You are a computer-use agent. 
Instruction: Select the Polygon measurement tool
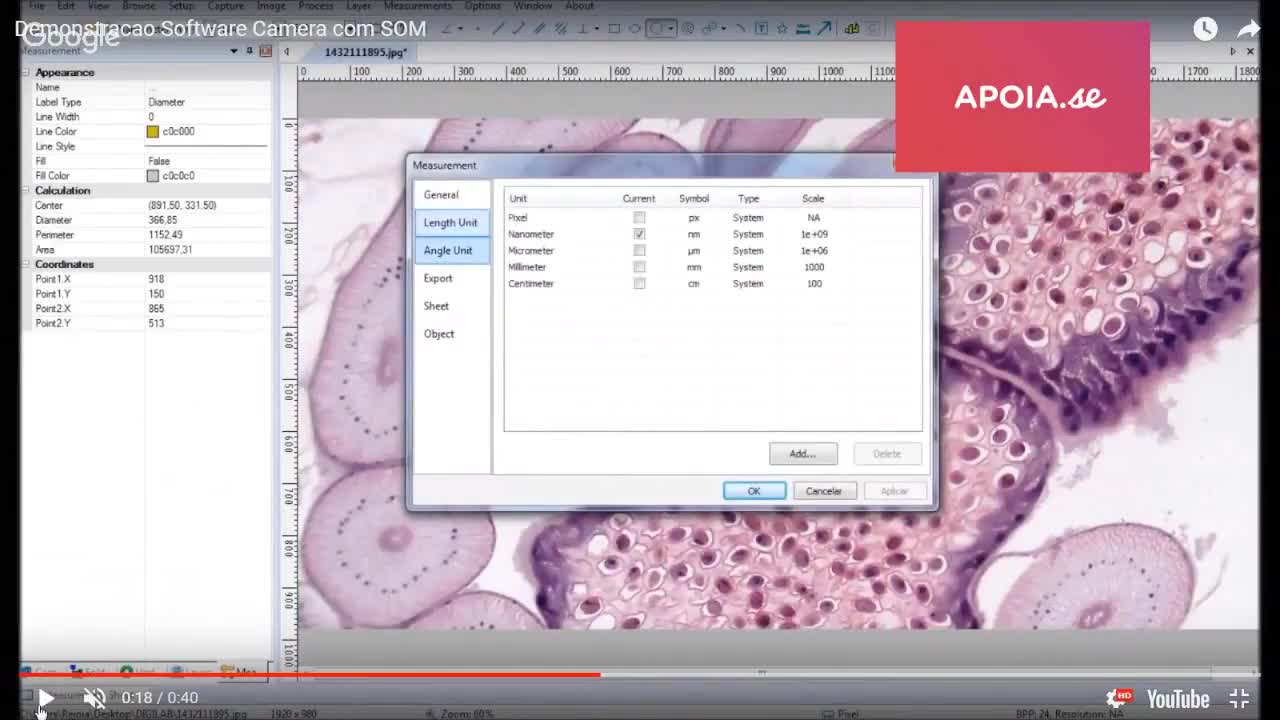pos(709,29)
